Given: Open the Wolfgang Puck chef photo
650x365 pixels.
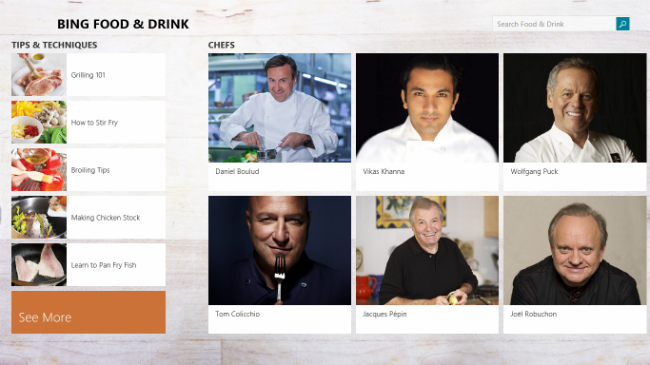Looking at the screenshot, I should tap(575, 108).
